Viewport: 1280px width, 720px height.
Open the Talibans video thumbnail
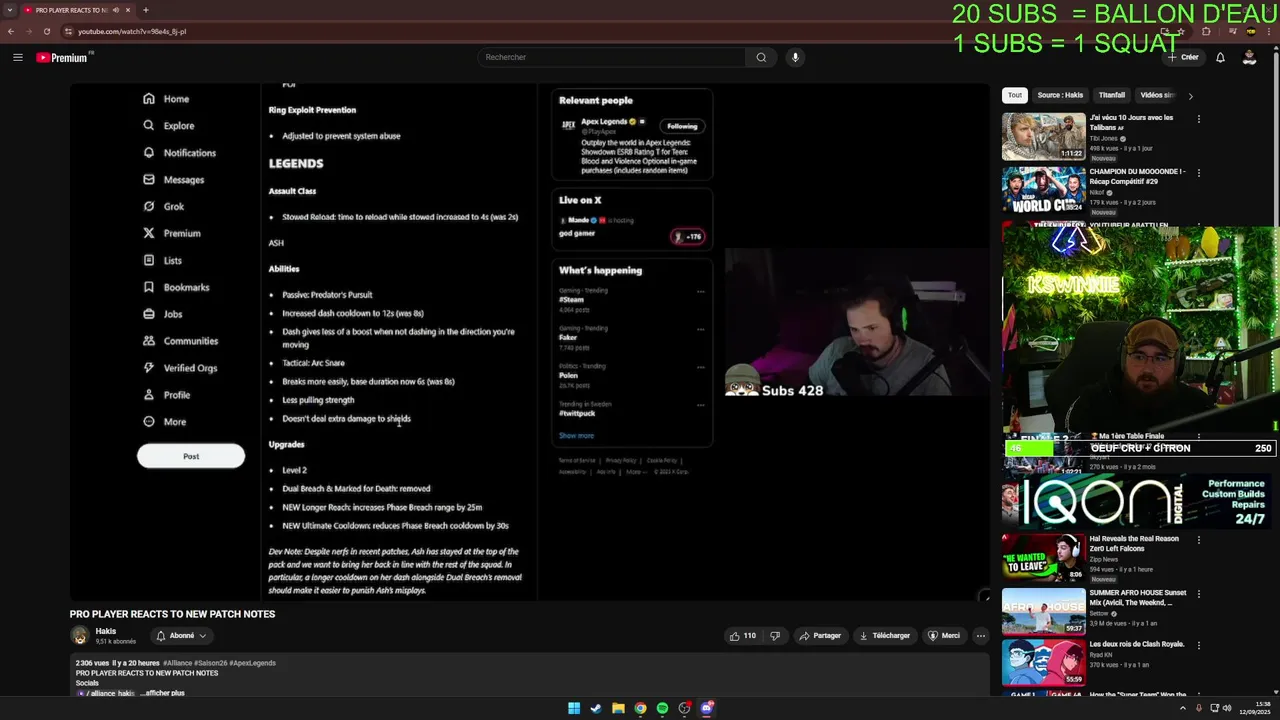pos(1044,136)
